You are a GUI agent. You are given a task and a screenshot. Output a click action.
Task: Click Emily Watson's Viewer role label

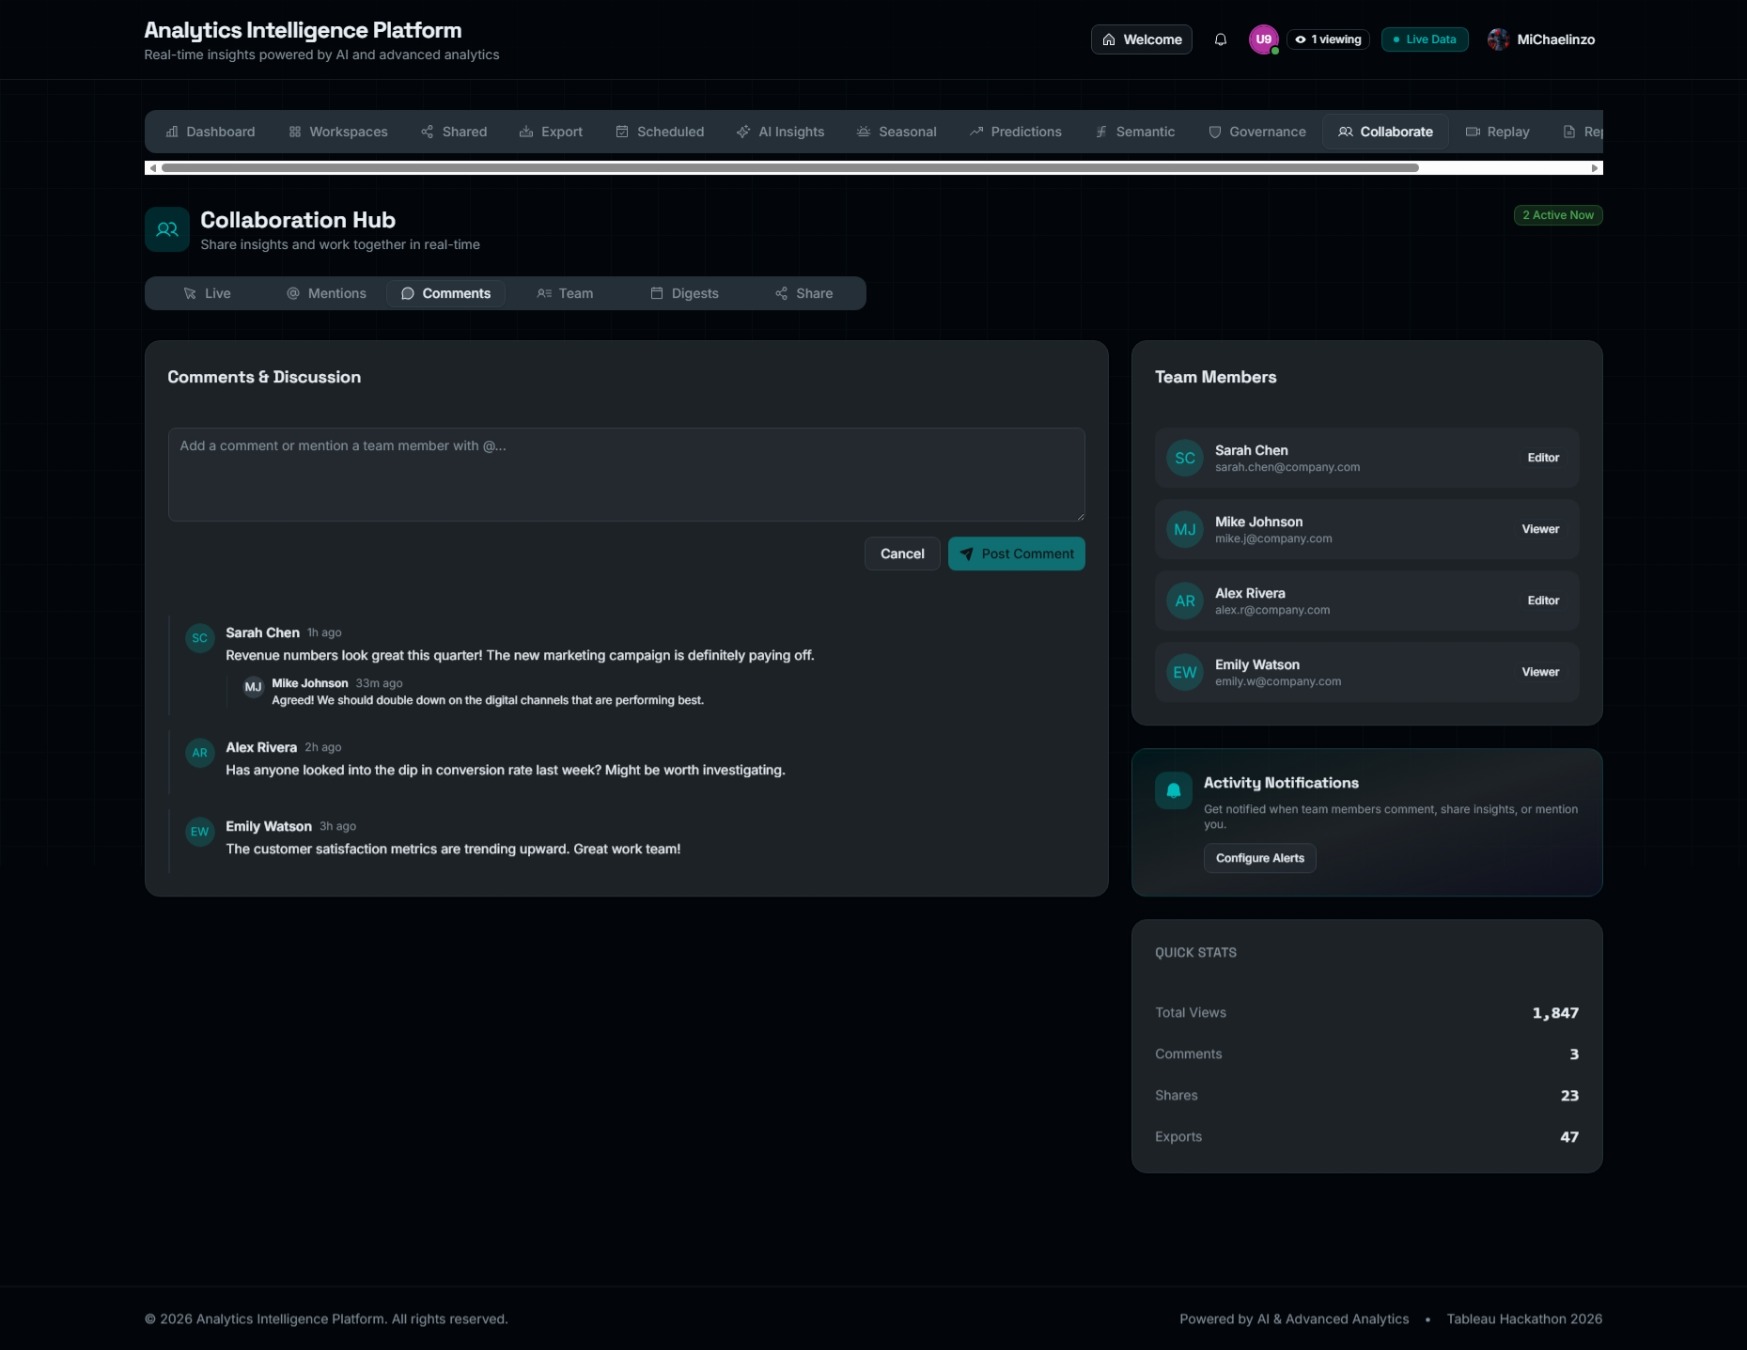coord(1540,673)
